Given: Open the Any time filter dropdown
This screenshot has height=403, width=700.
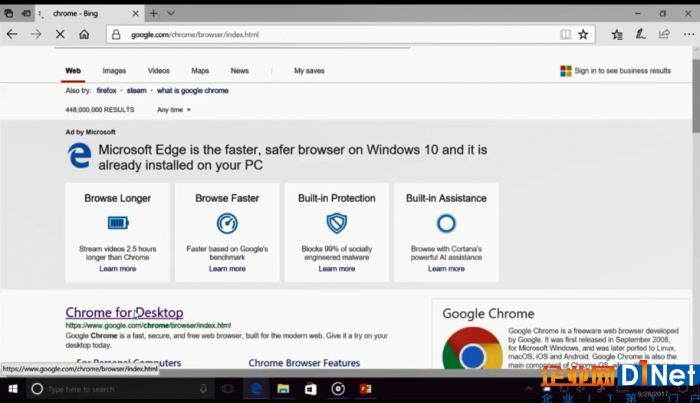Looking at the screenshot, I should [174, 110].
